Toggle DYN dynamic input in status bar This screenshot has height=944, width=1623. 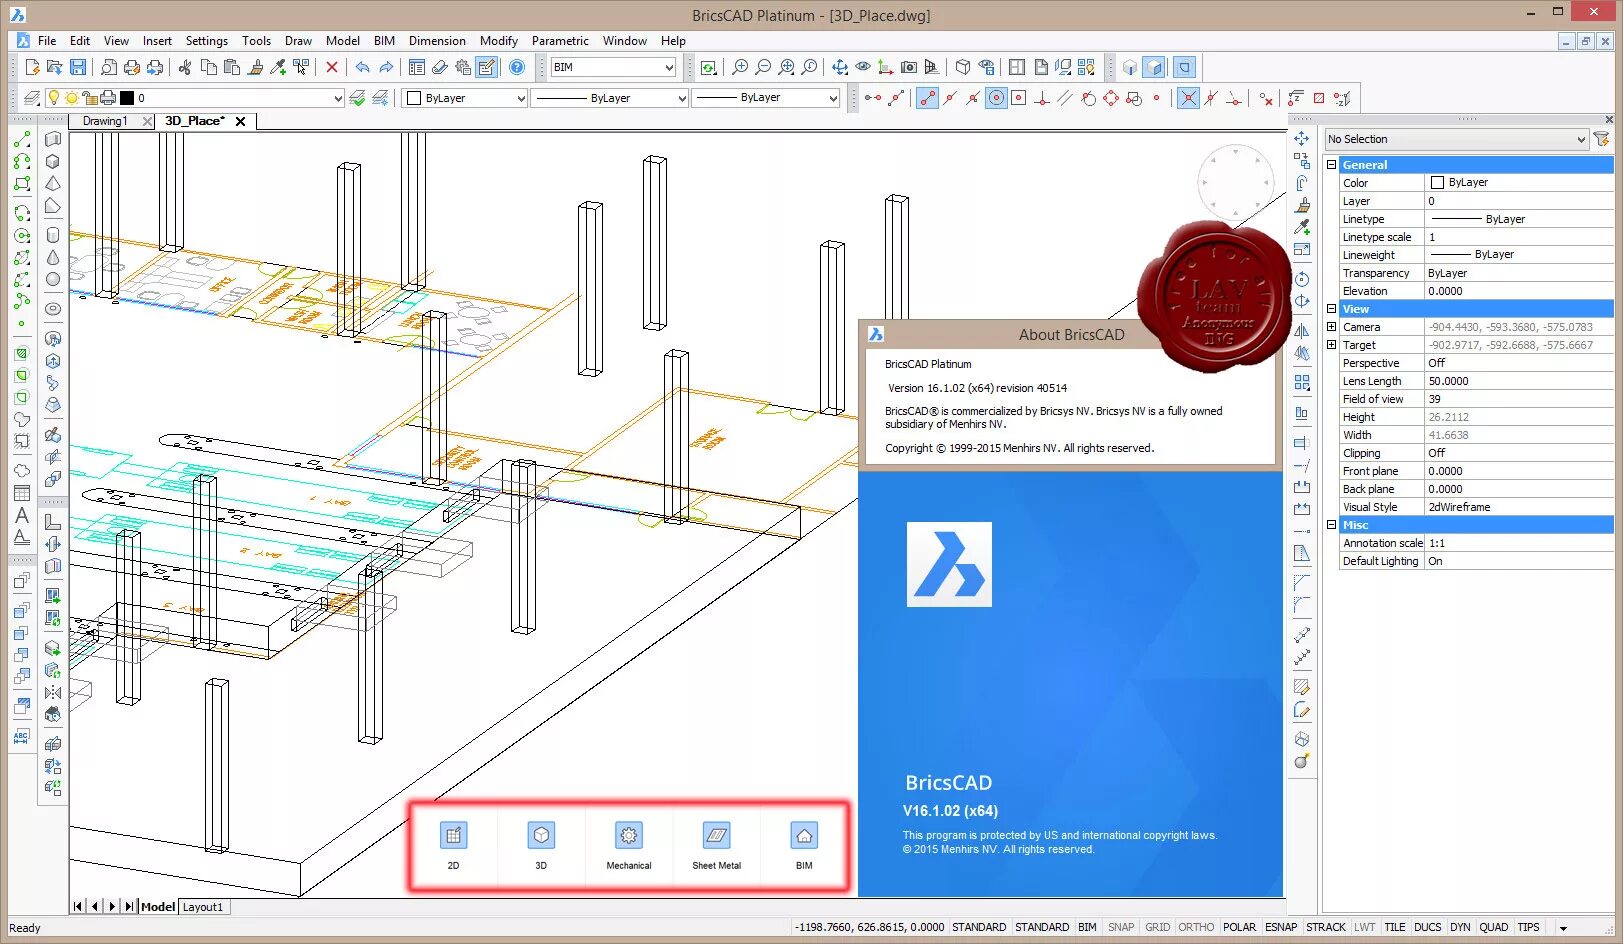click(1460, 927)
